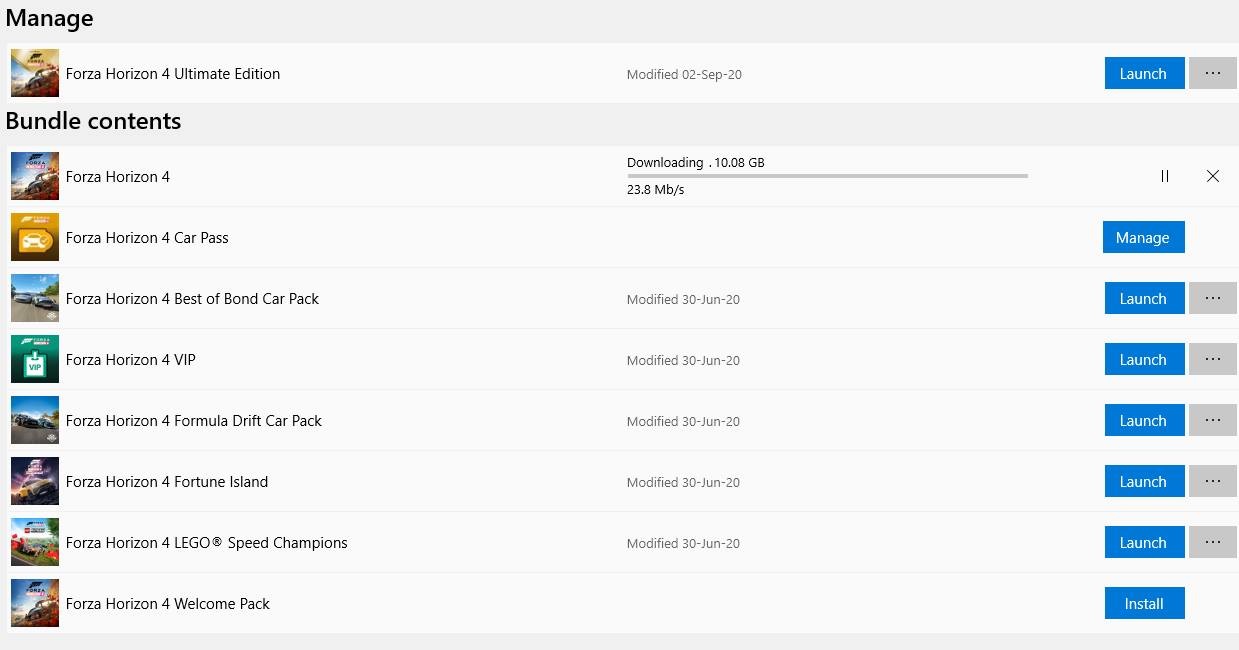Launch Forza Horizon 4 VIP
This screenshot has width=1239, height=650.
[1144, 359]
